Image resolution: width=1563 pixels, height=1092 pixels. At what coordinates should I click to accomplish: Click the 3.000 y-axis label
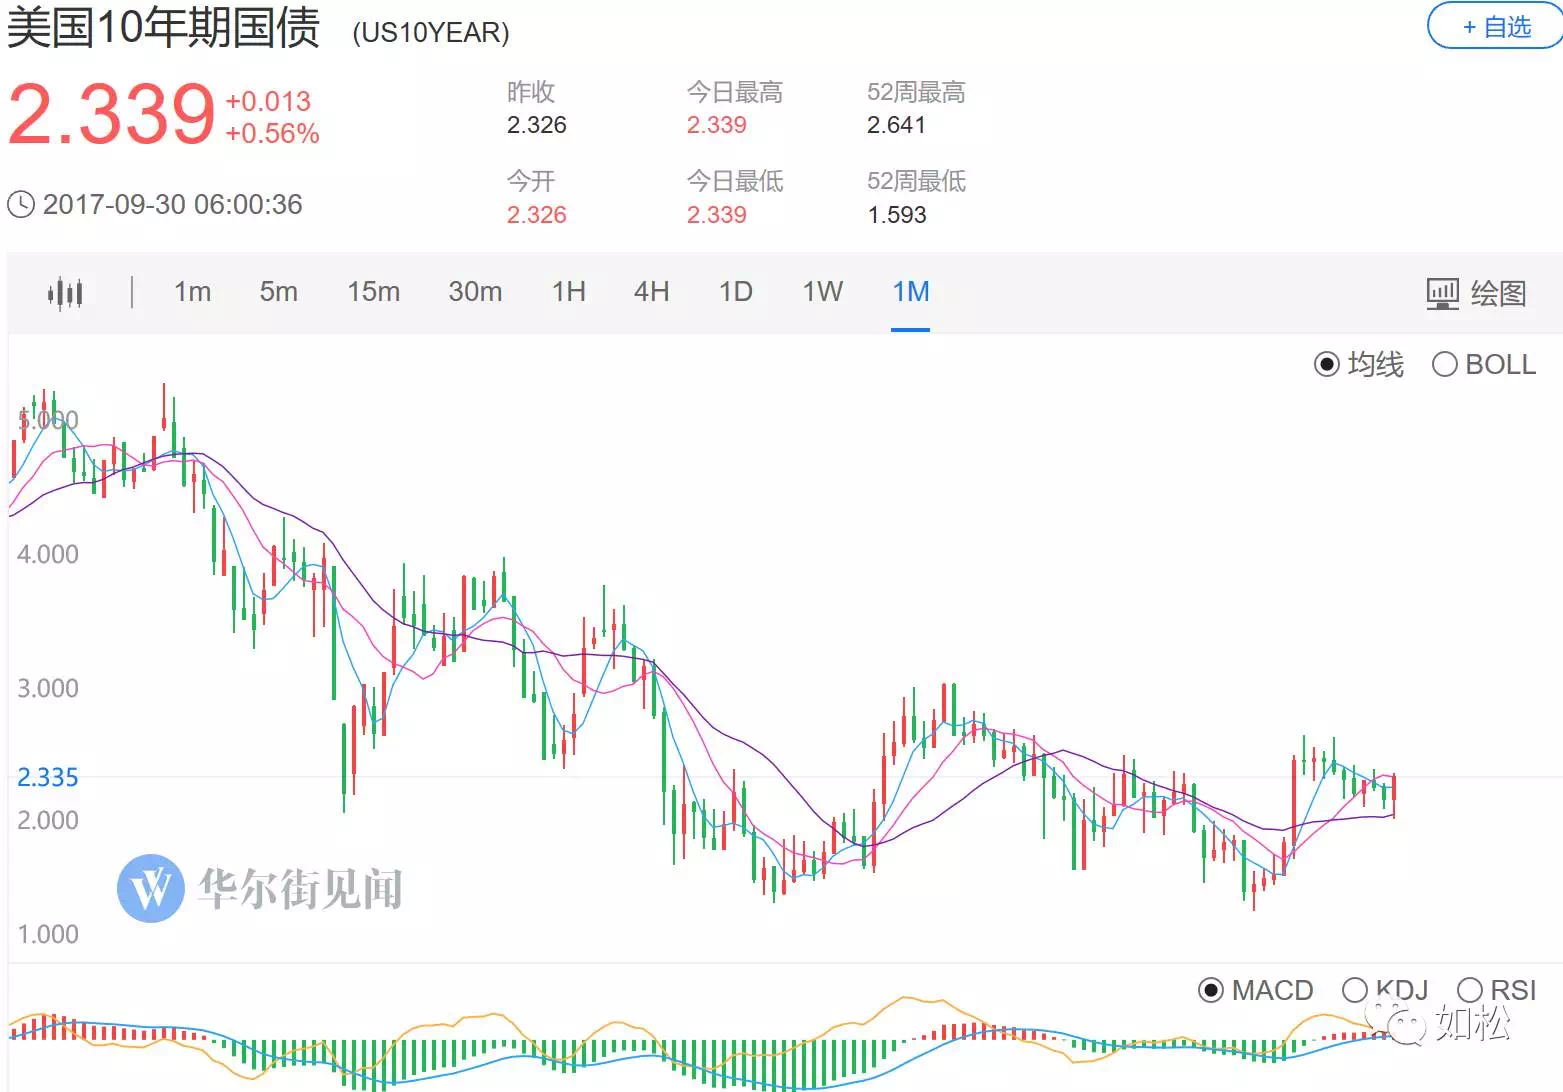48,688
